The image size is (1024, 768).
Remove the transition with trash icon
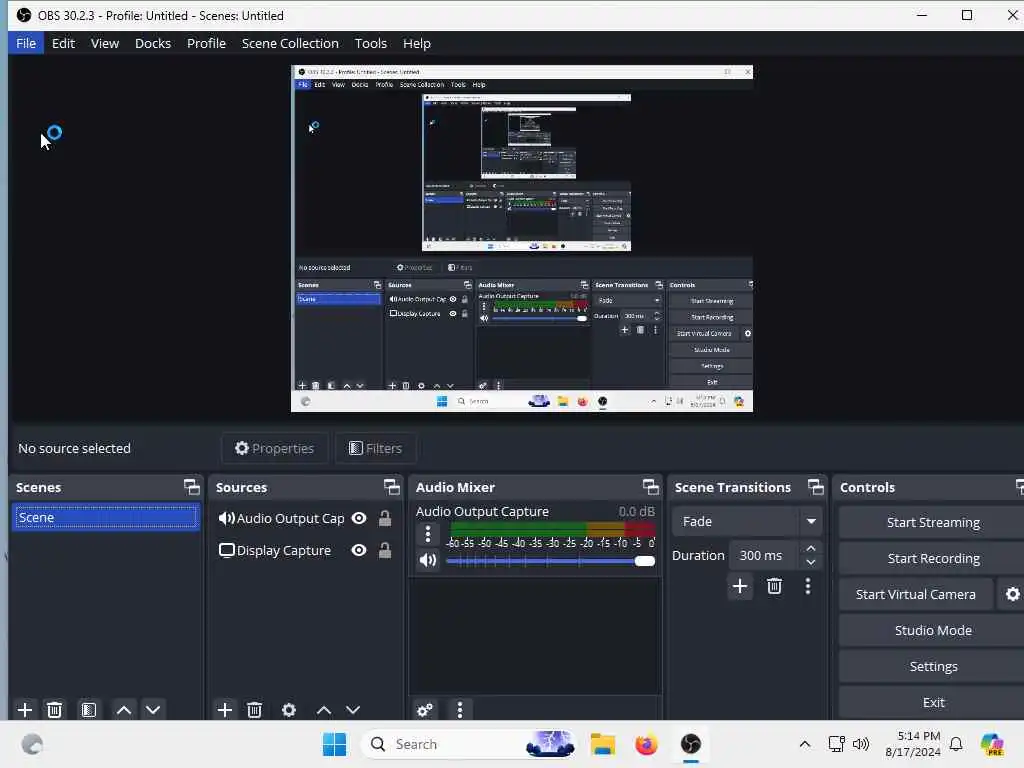(x=775, y=586)
